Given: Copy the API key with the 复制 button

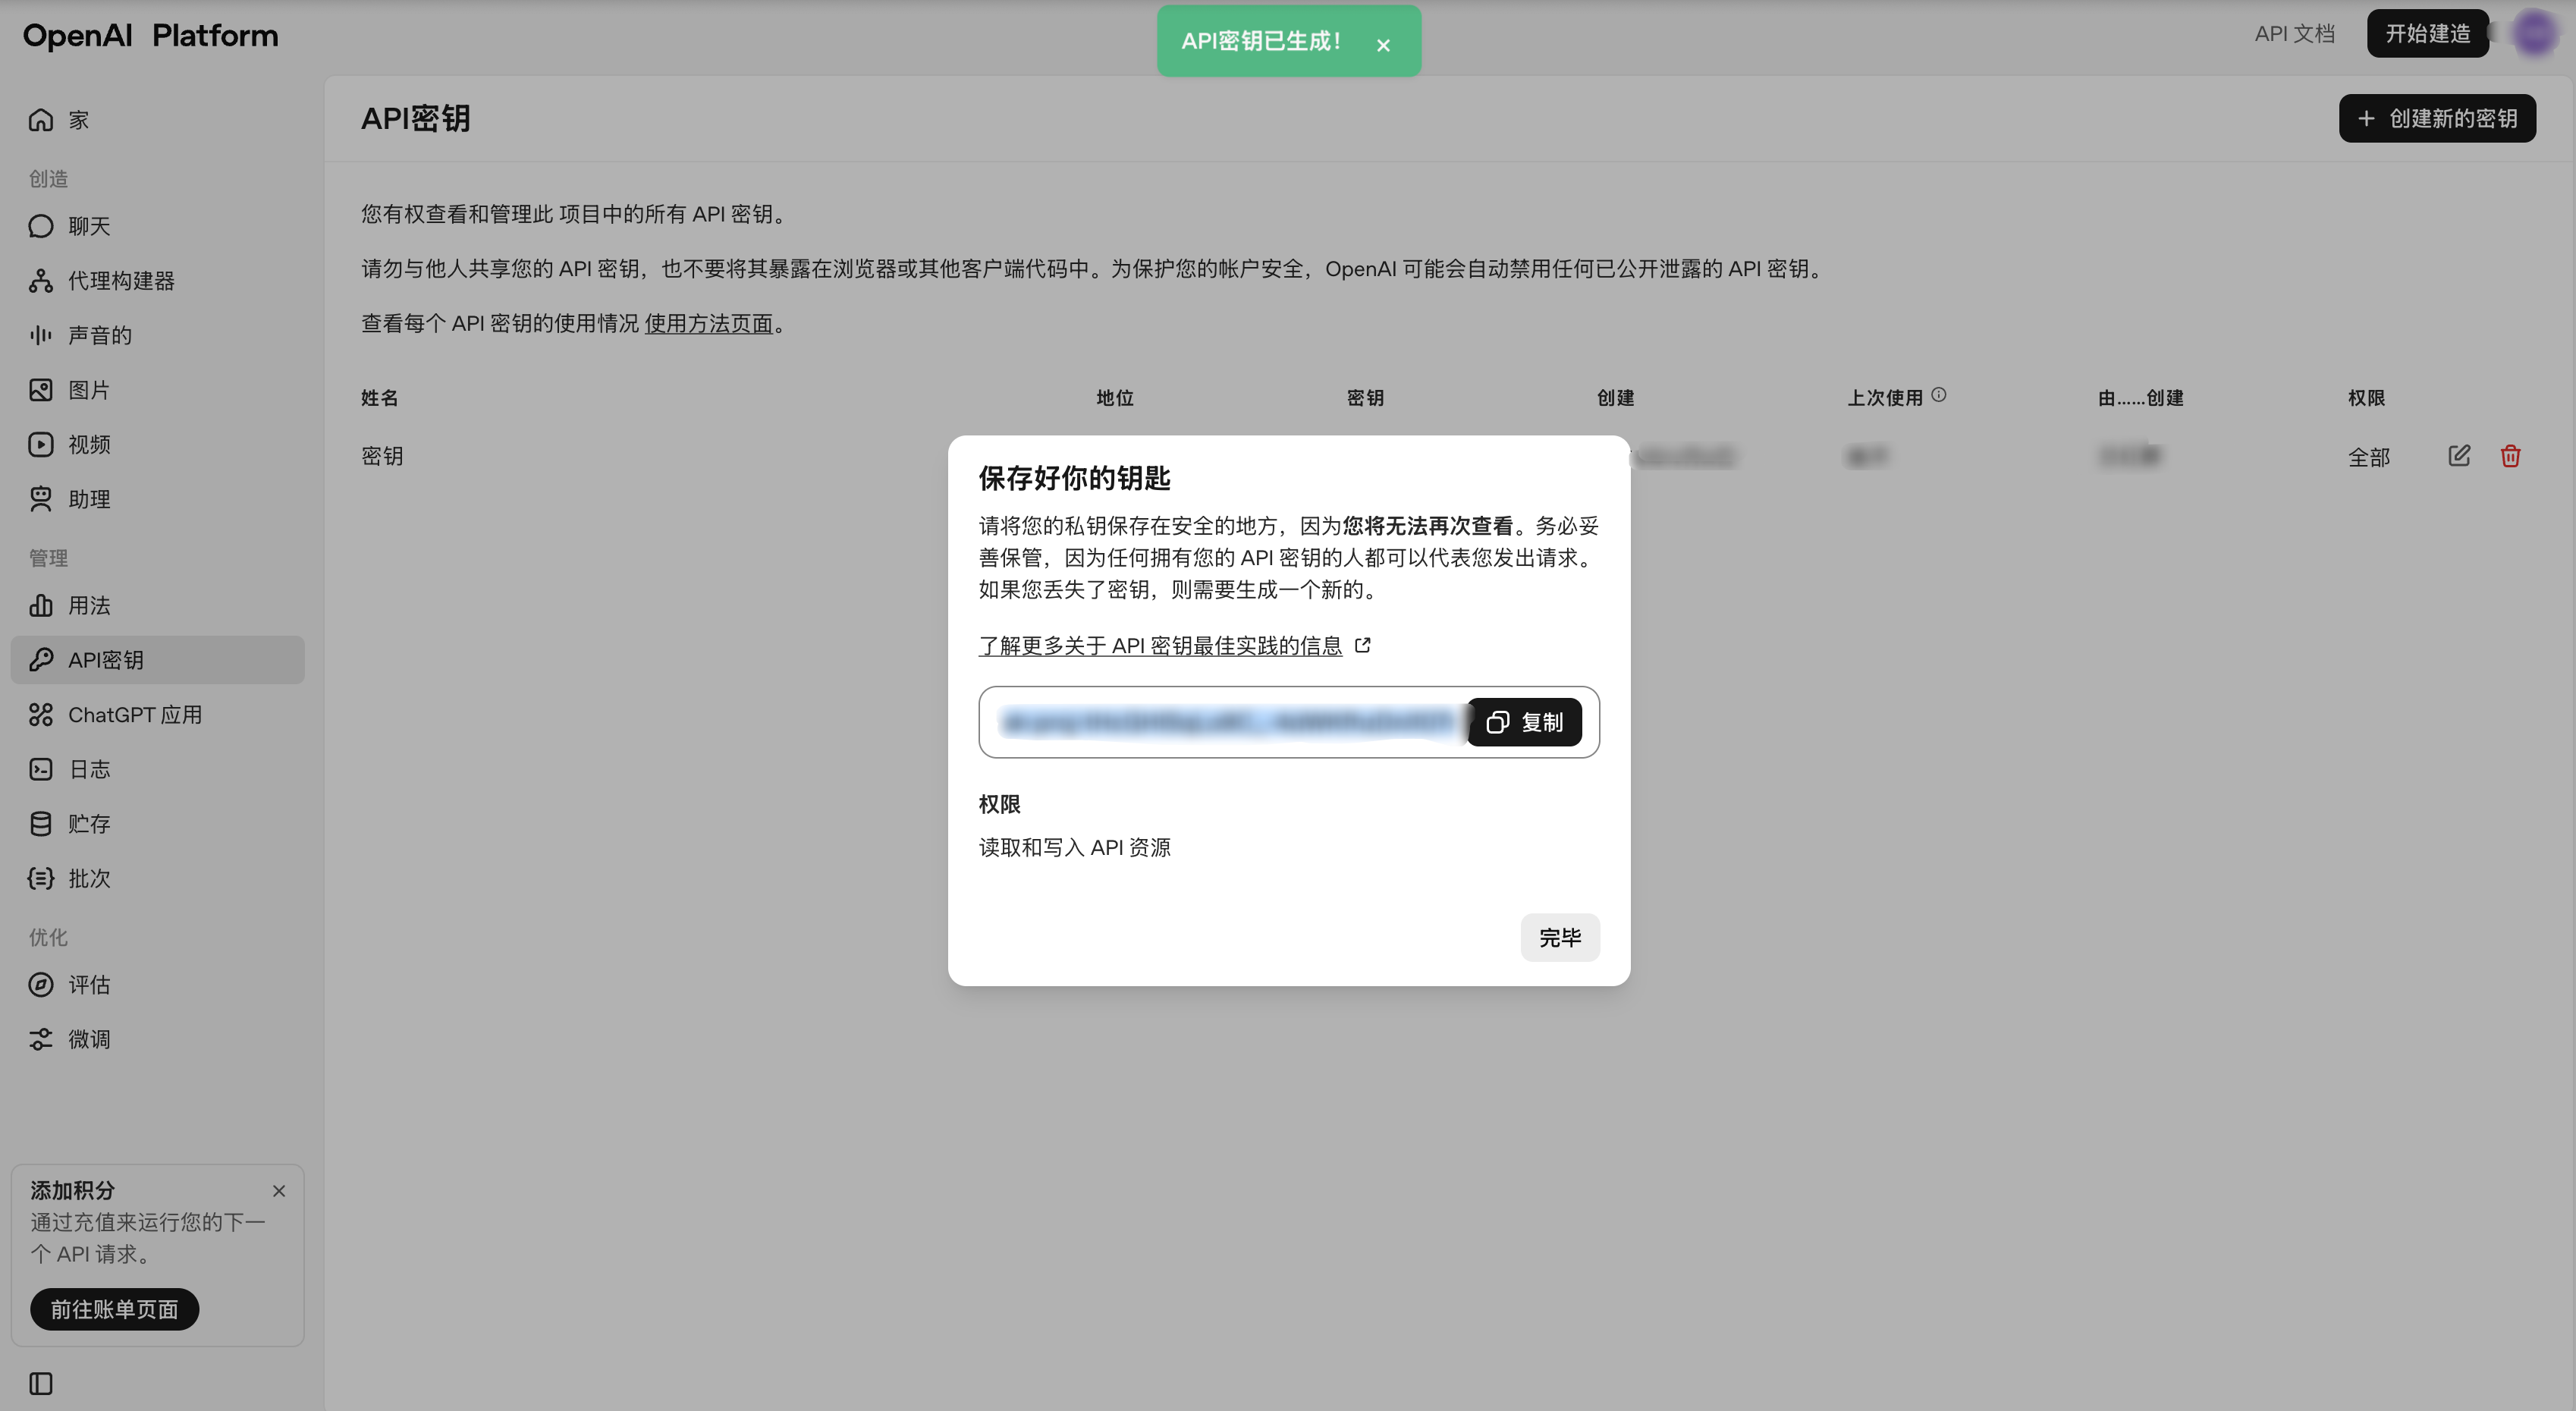Looking at the screenshot, I should [1524, 722].
